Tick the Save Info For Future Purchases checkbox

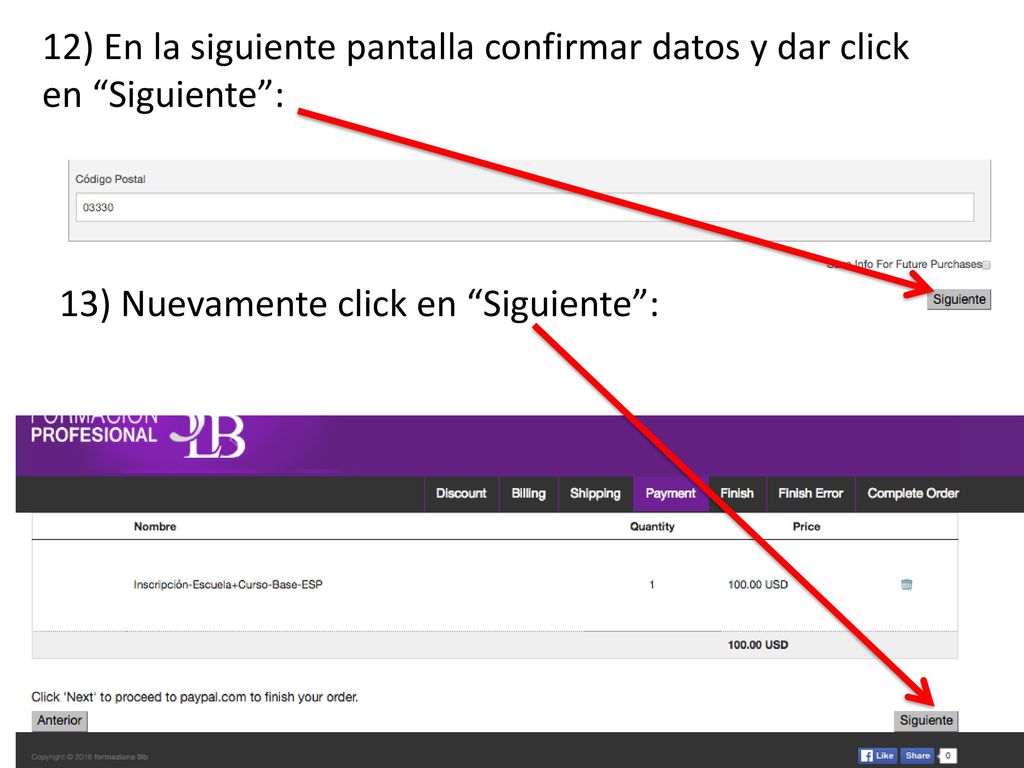[986, 264]
